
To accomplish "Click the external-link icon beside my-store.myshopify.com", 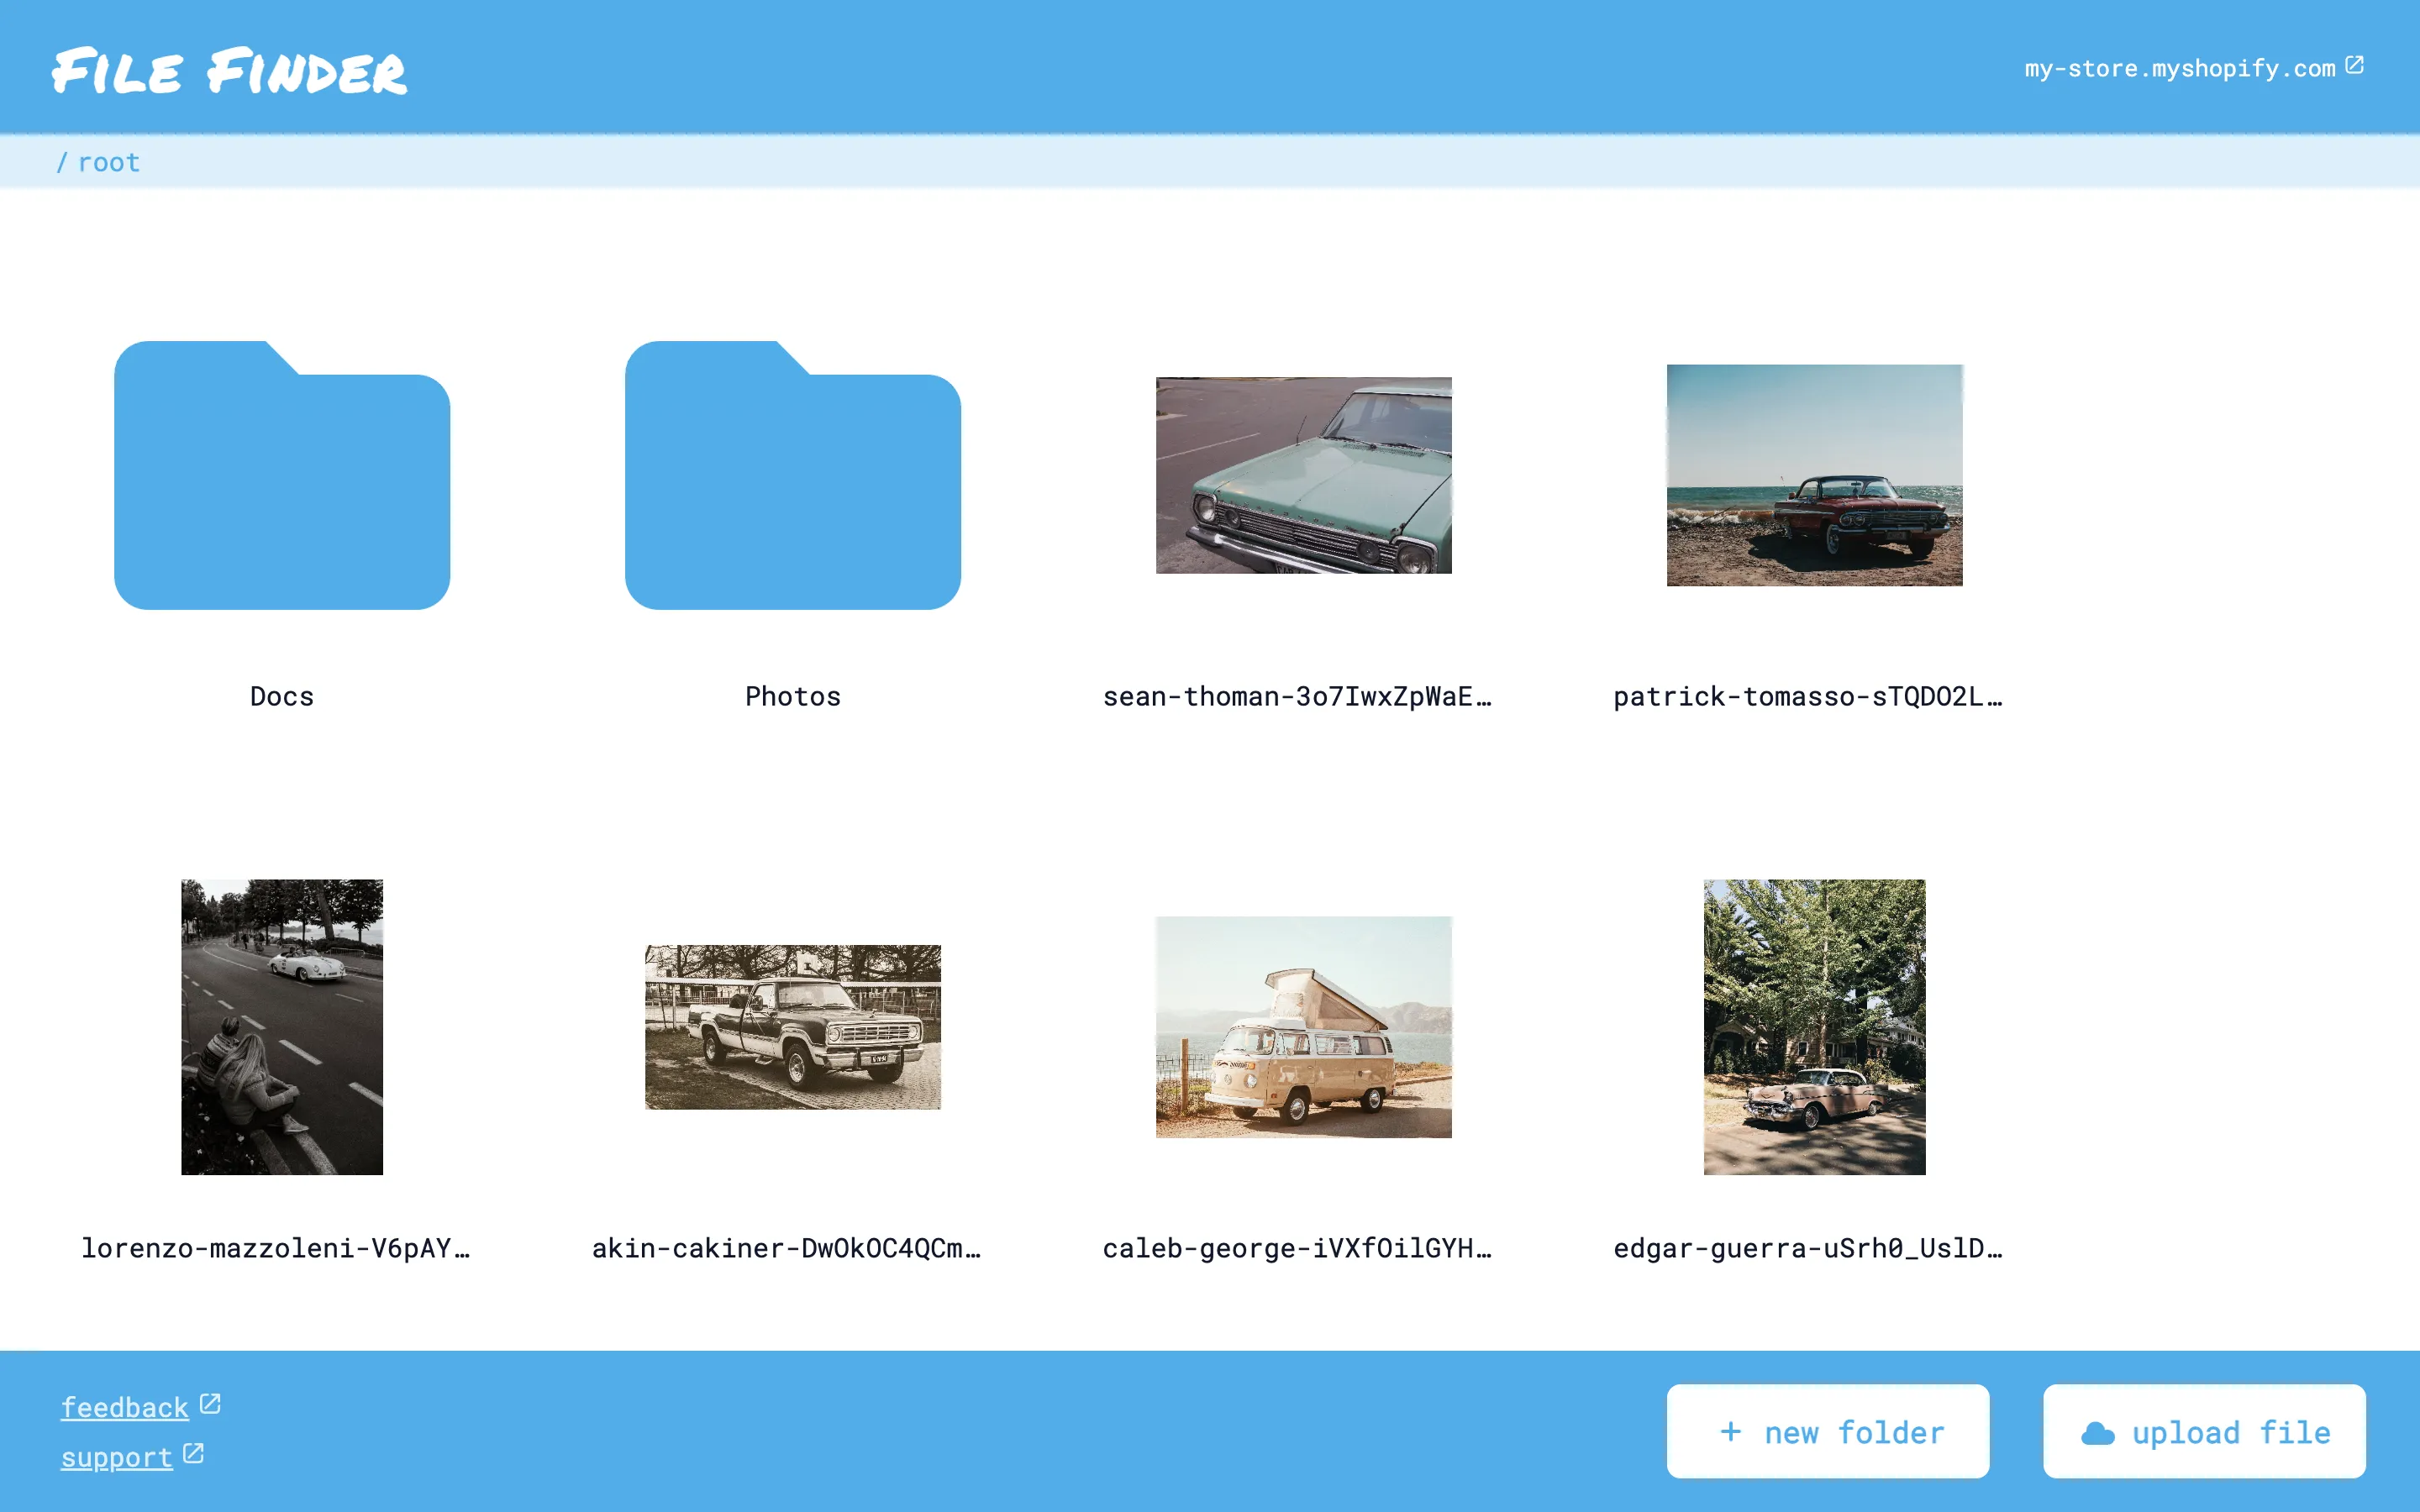I will point(2356,66).
